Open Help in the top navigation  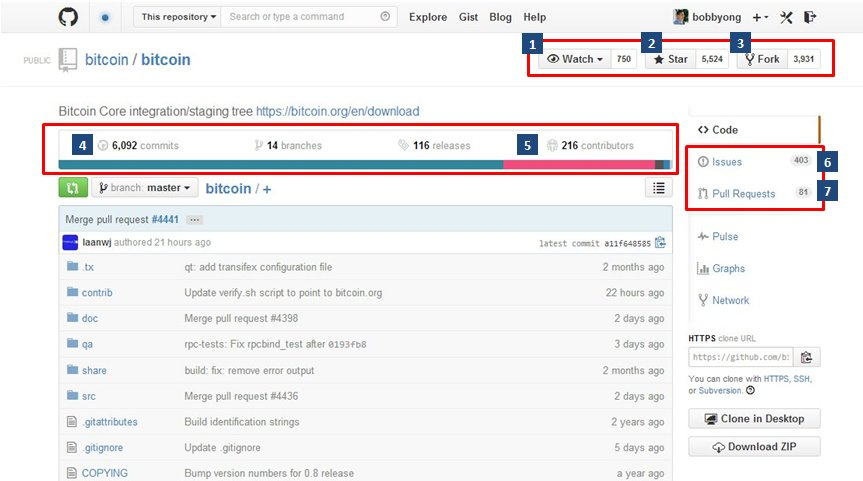[534, 17]
